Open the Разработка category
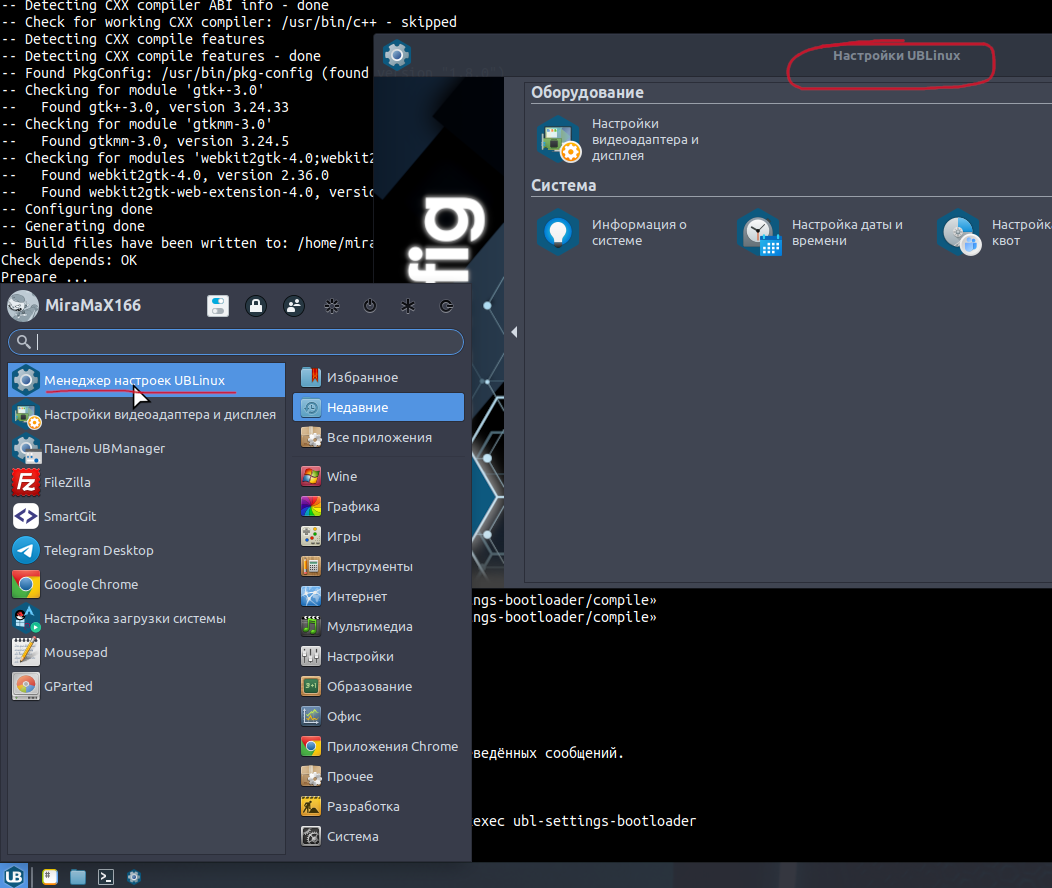Viewport: 1052px width, 888px height. 378,806
